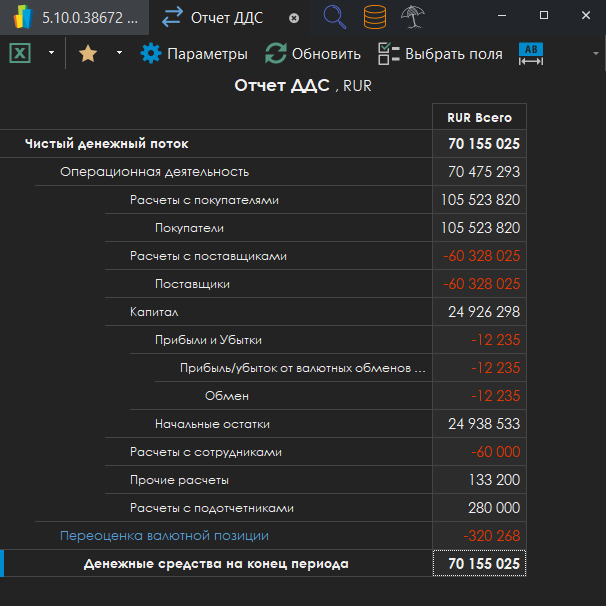Collapse the Операционная деятельность row
The width and height of the screenshot is (606, 606).
click(x=154, y=172)
